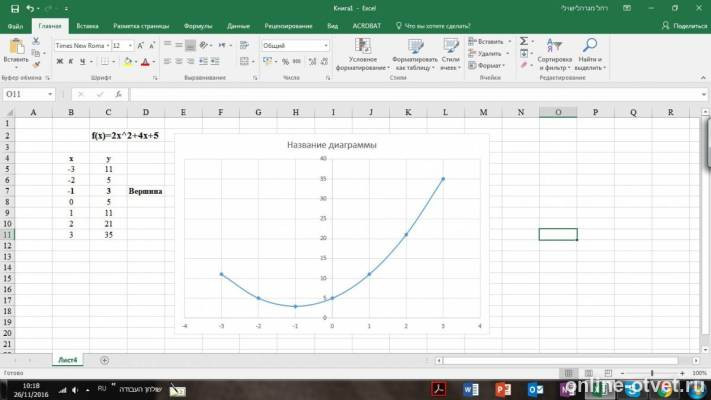Click the Orientation text-angle icon
The image size is (711, 400).
(204, 45)
